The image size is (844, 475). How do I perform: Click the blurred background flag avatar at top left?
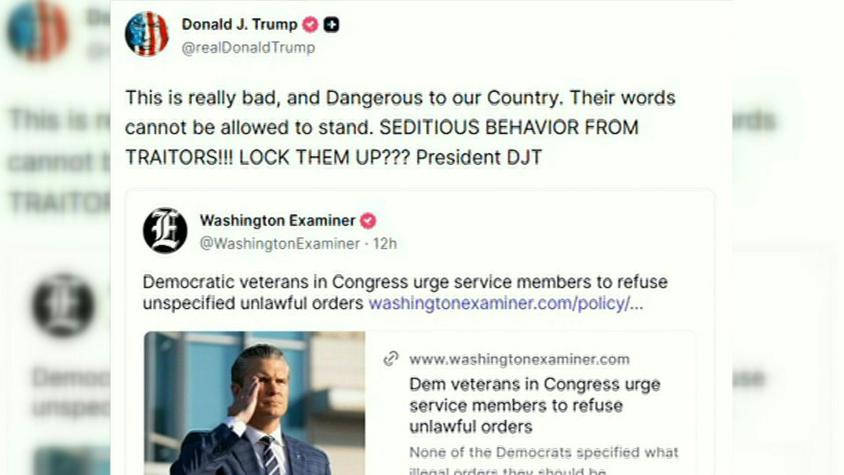pos(38,31)
